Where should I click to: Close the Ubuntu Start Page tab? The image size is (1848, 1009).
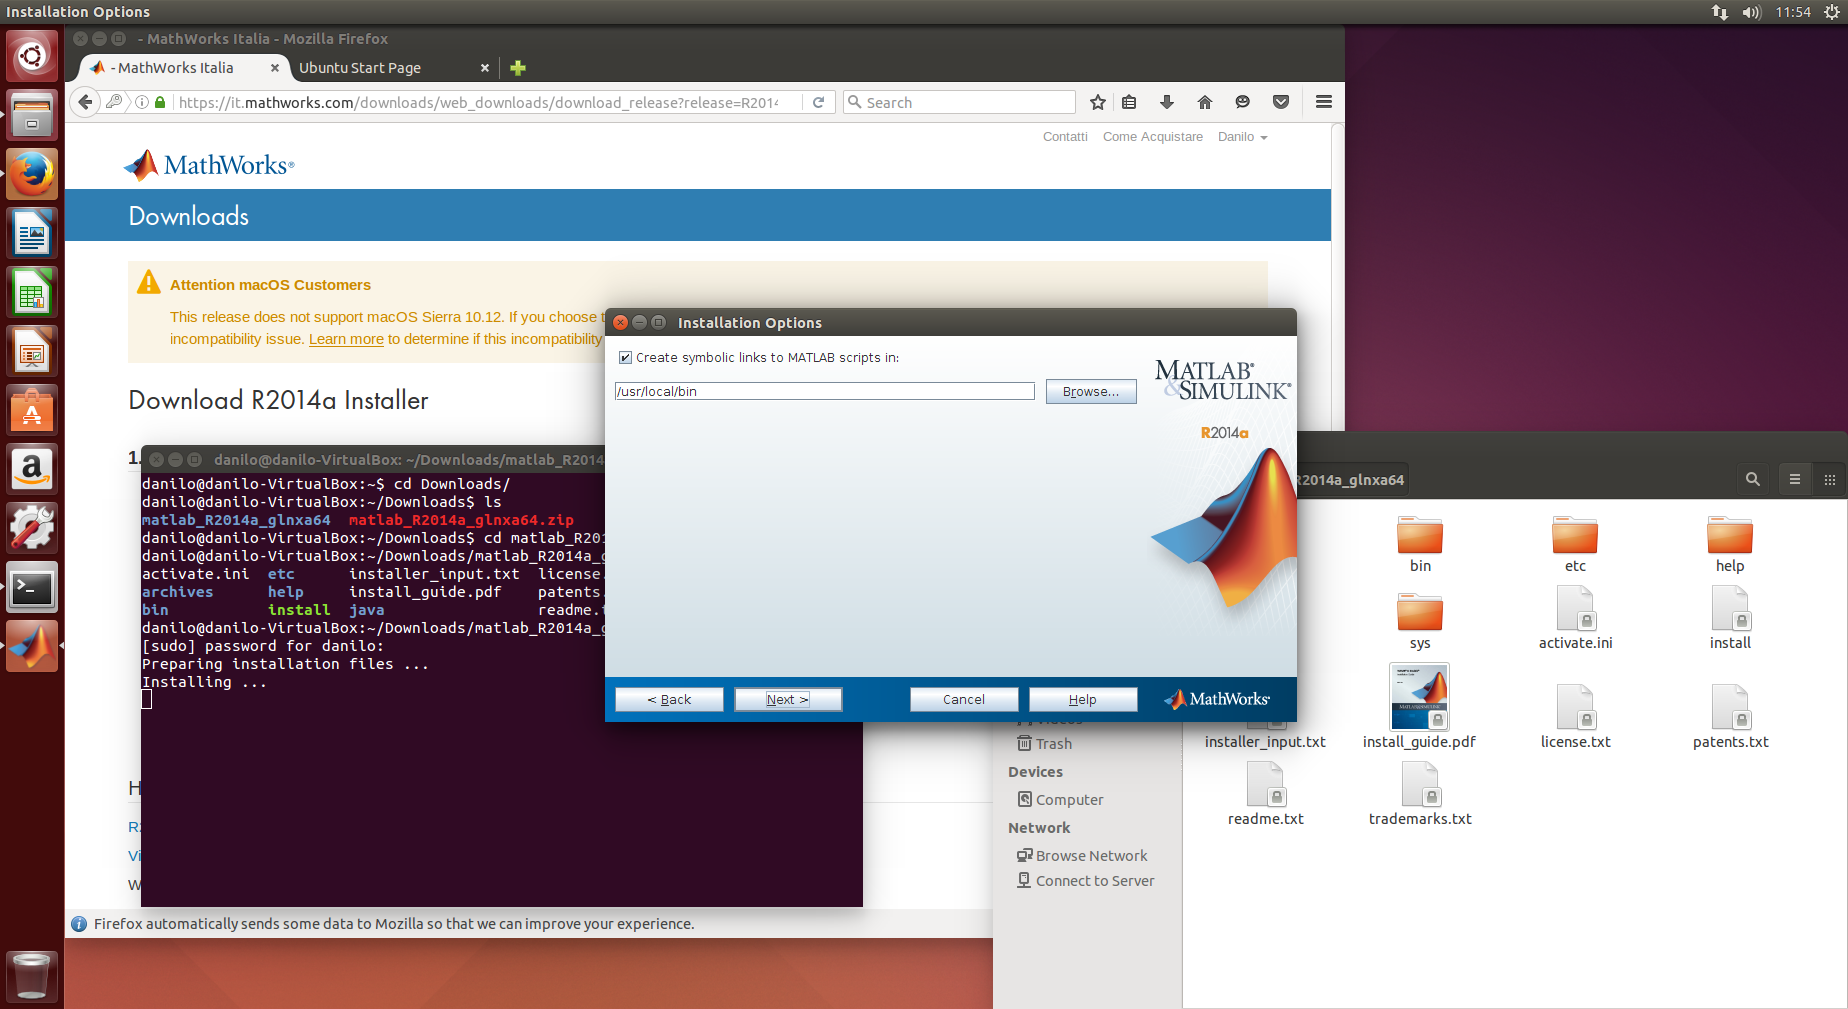pos(485,68)
